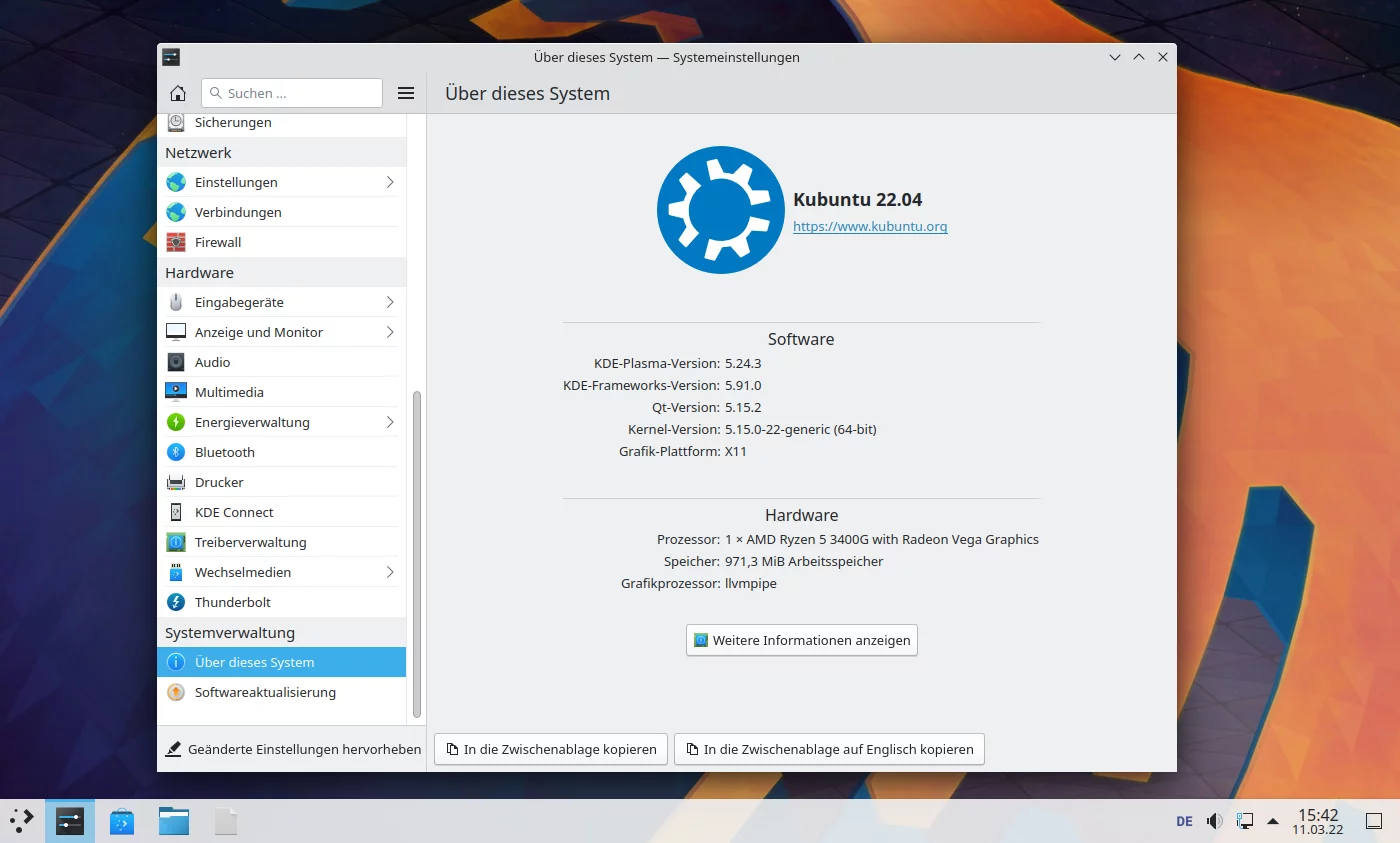Click the Kubuntu 22.04 heading
The height and width of the screenshot is (843, 1400).
tap(858, 199)
